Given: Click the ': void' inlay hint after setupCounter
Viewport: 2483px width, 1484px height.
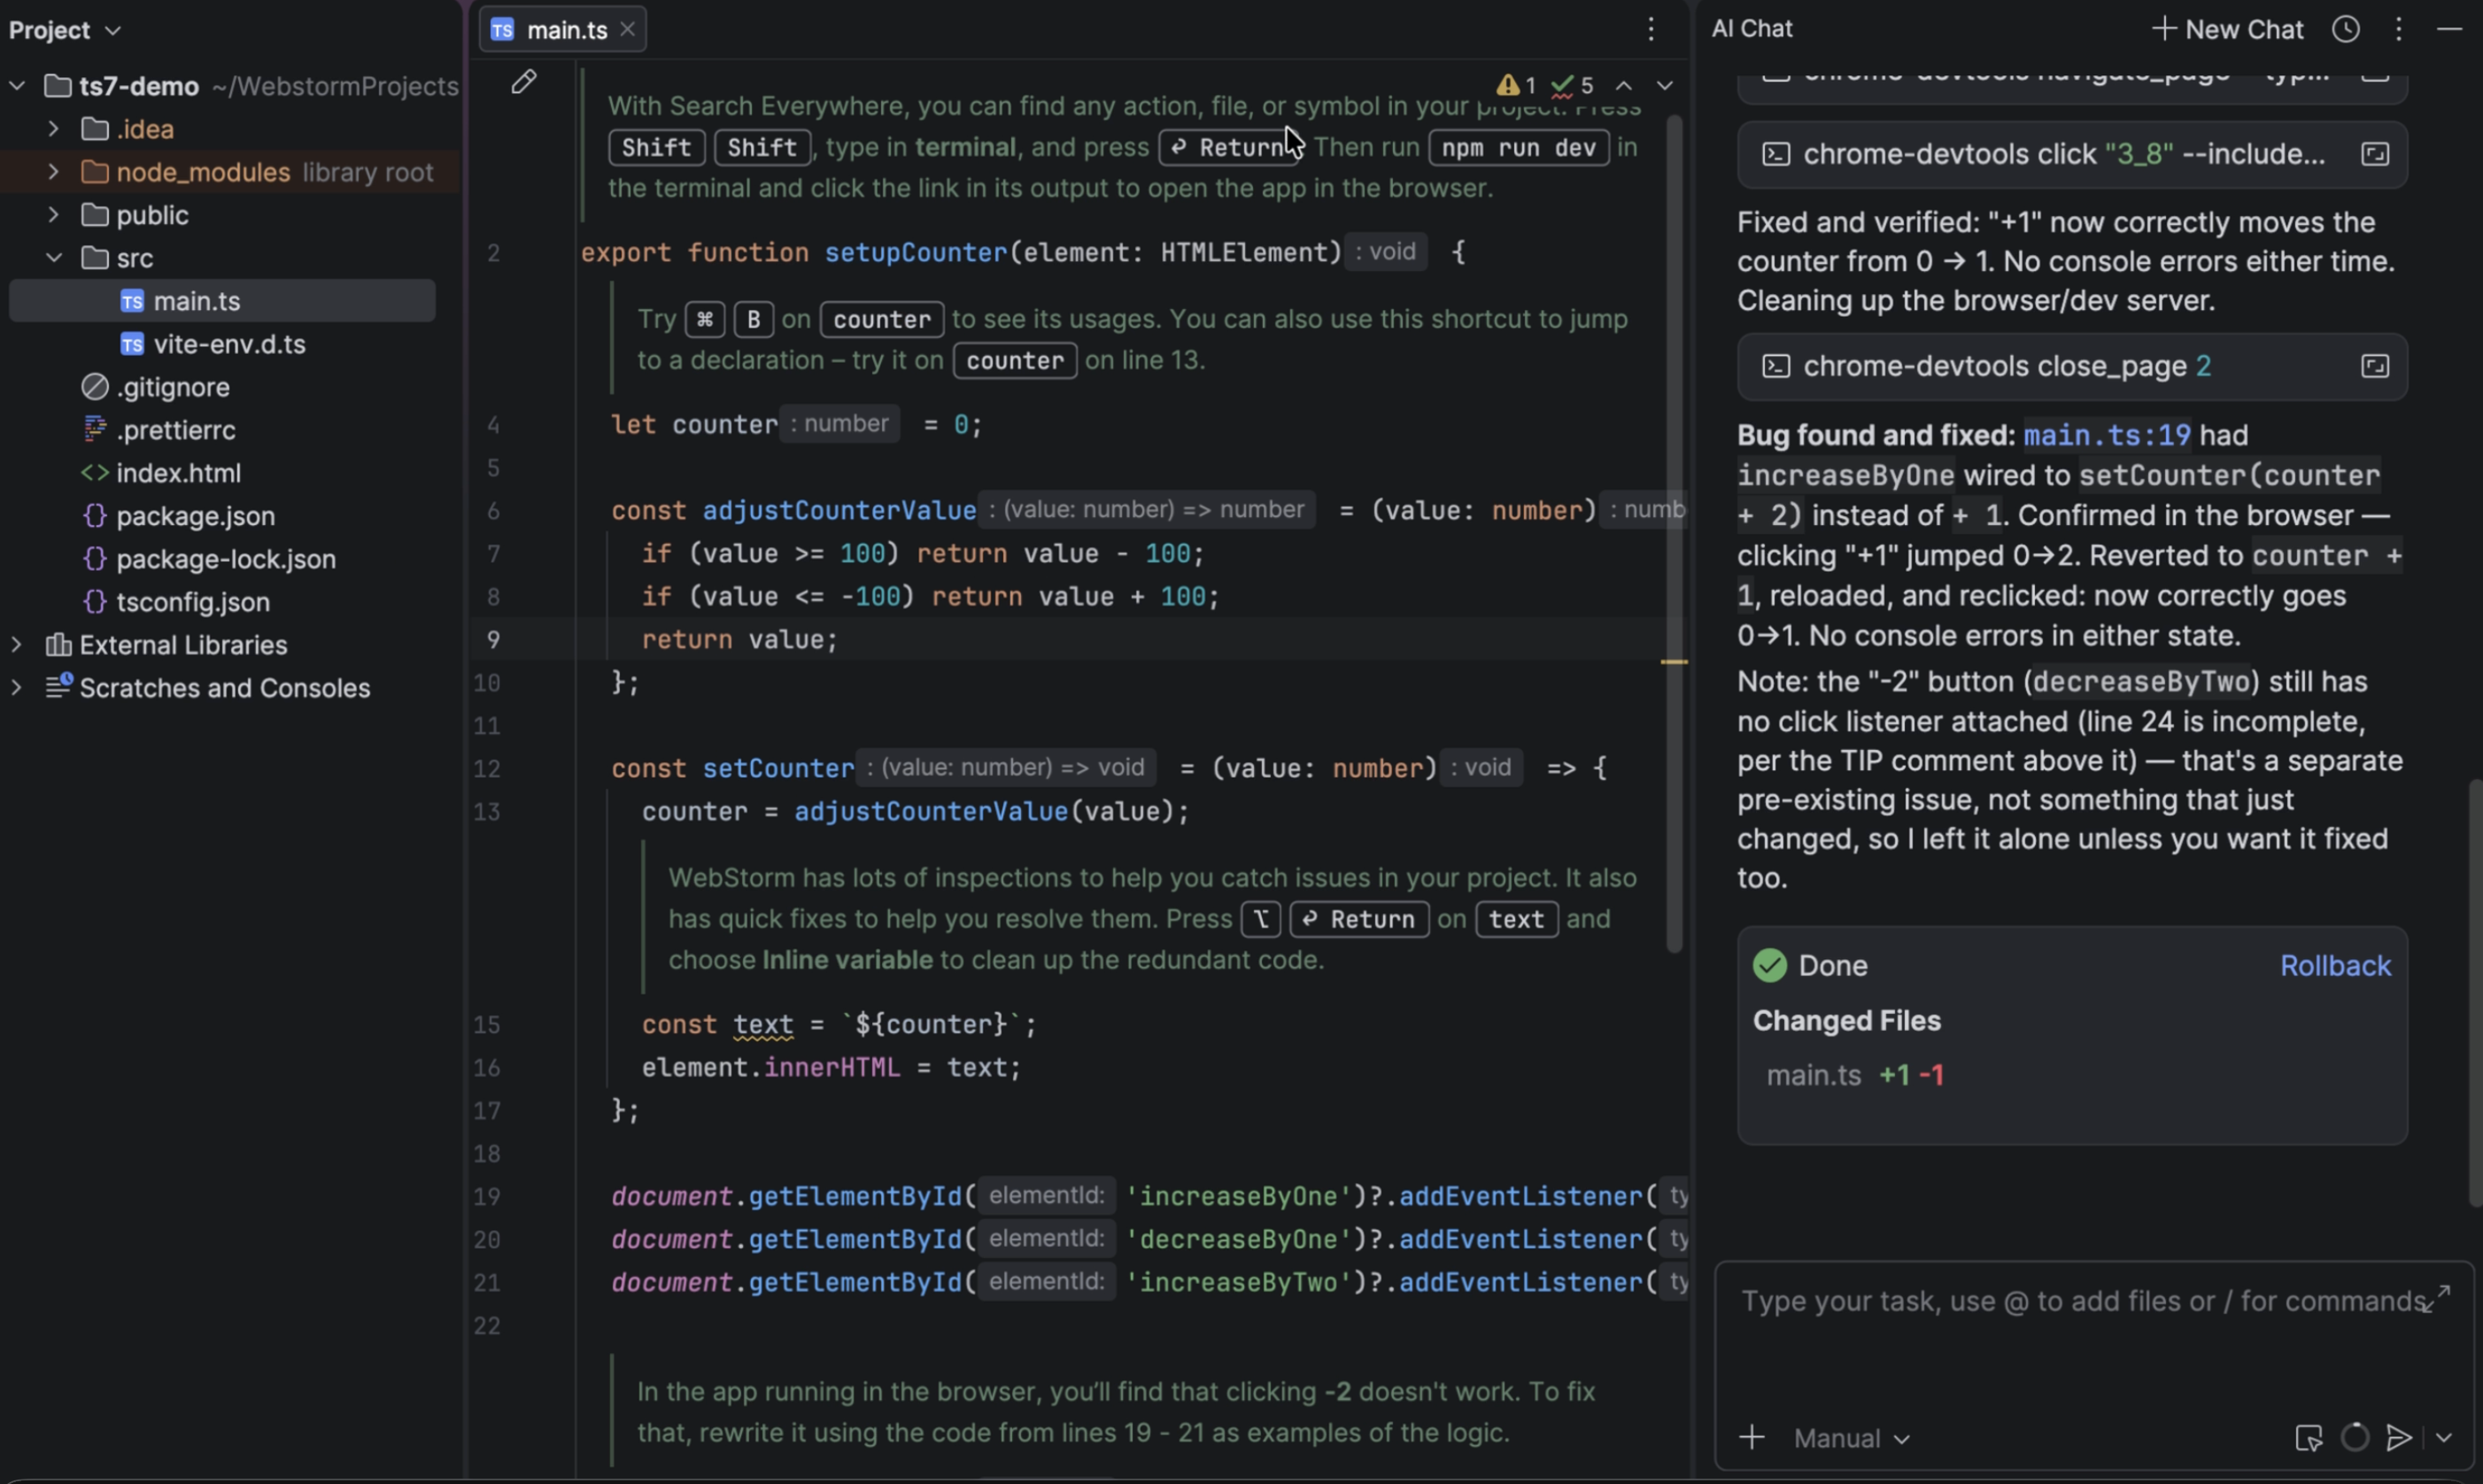Looking at the screenshot, I should pos(1385,252).
